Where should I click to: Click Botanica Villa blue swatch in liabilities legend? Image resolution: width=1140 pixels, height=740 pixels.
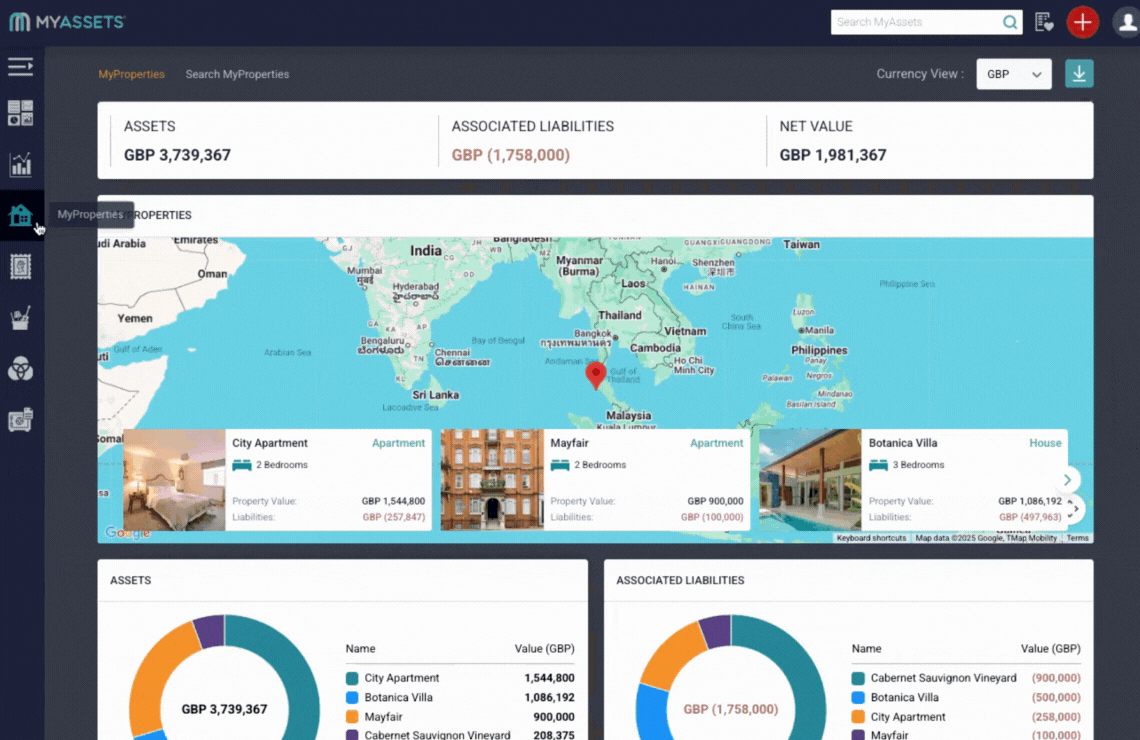(858, 698)
